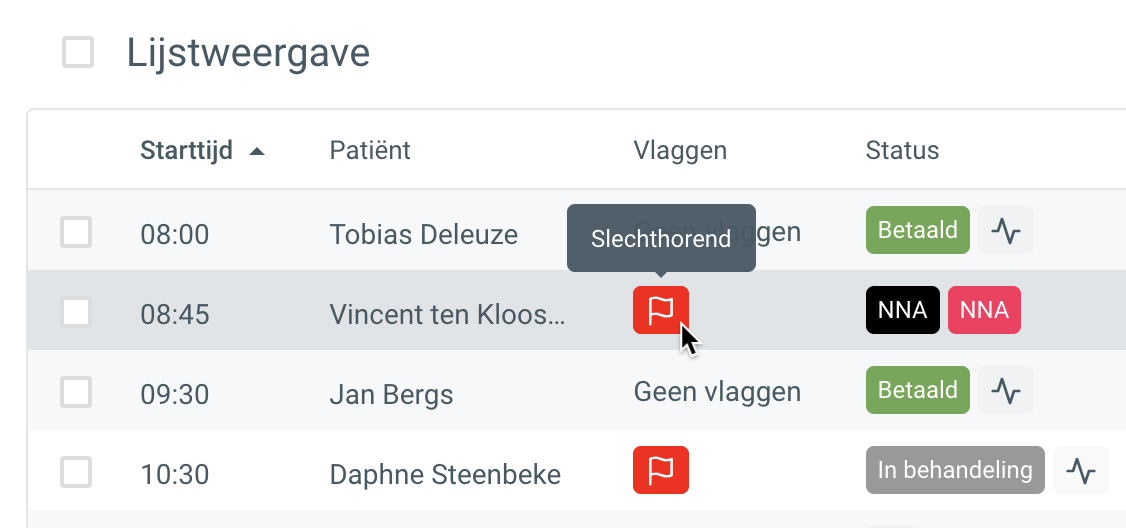1126x528 pixels.
Task: Click Betaald badge in Tobias Deleuze row
Action: [x=918, y=230]
